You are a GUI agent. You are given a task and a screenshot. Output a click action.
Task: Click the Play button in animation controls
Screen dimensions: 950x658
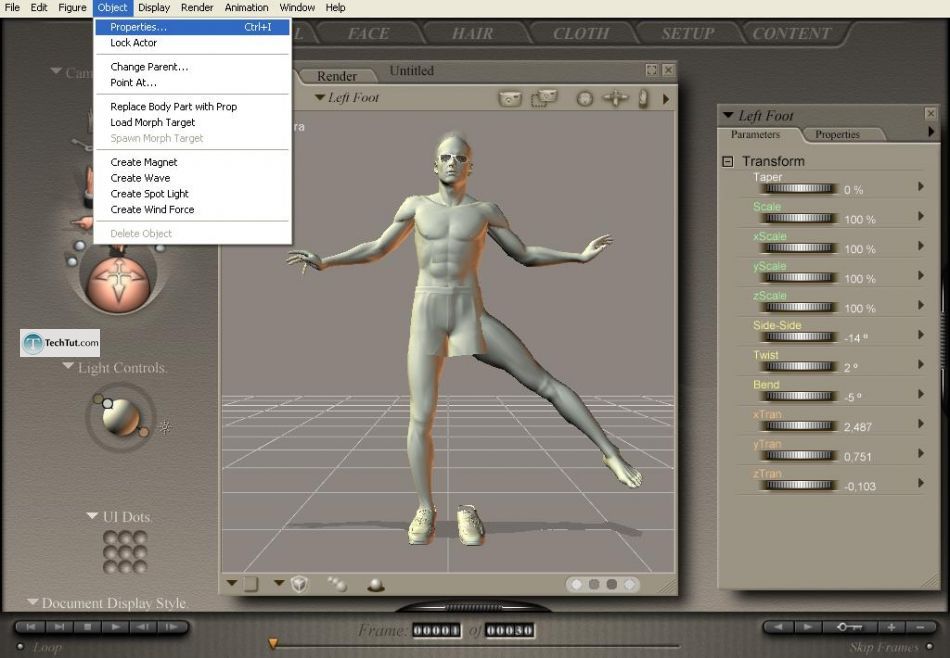click(x=115, y=627)
